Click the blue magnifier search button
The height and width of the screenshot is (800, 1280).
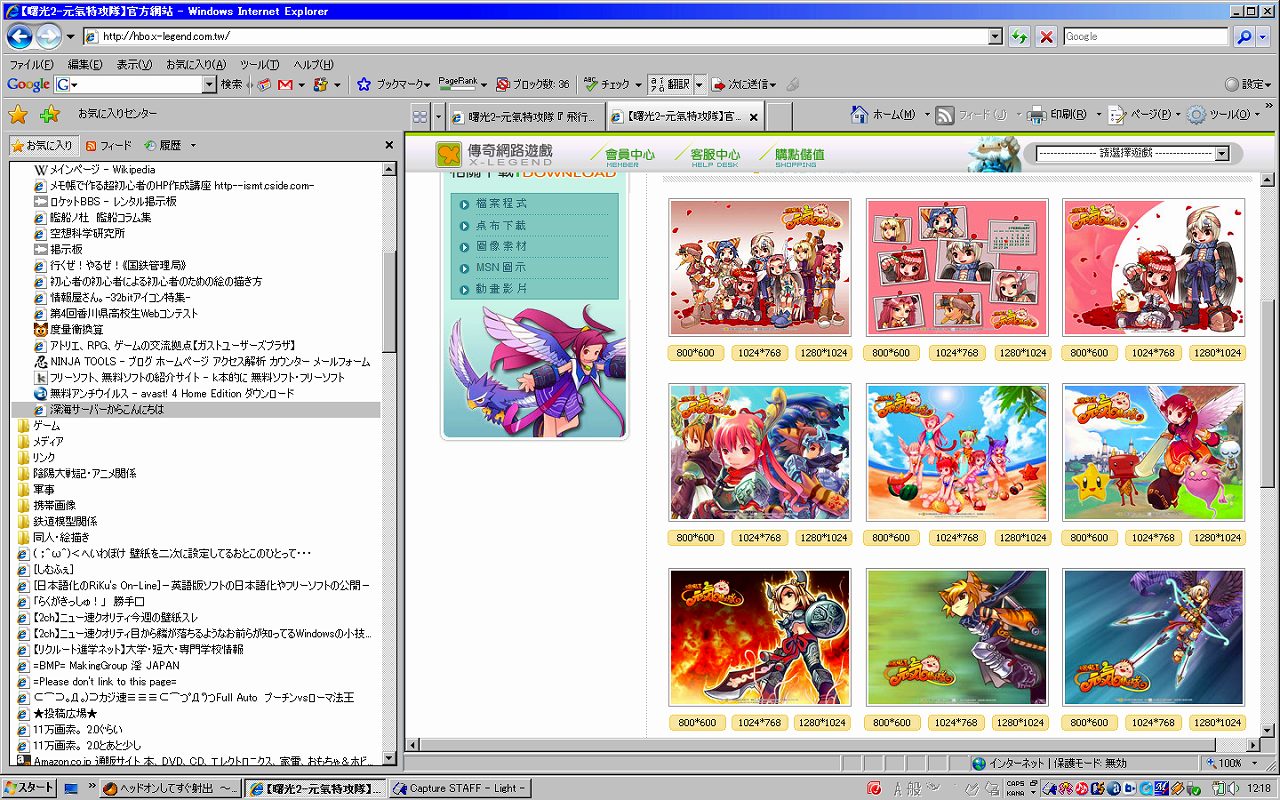tap(1244, 37)
